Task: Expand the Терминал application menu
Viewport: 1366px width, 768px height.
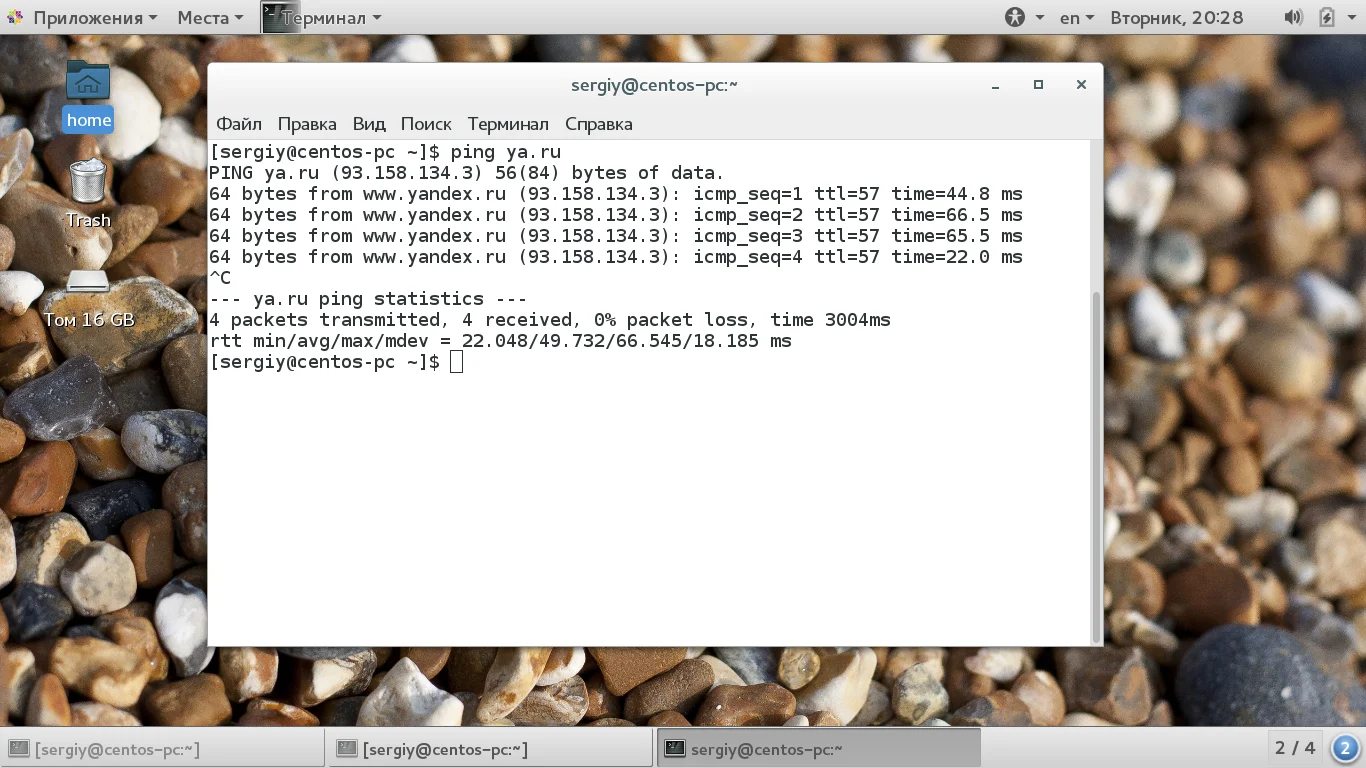Action: 331,18
